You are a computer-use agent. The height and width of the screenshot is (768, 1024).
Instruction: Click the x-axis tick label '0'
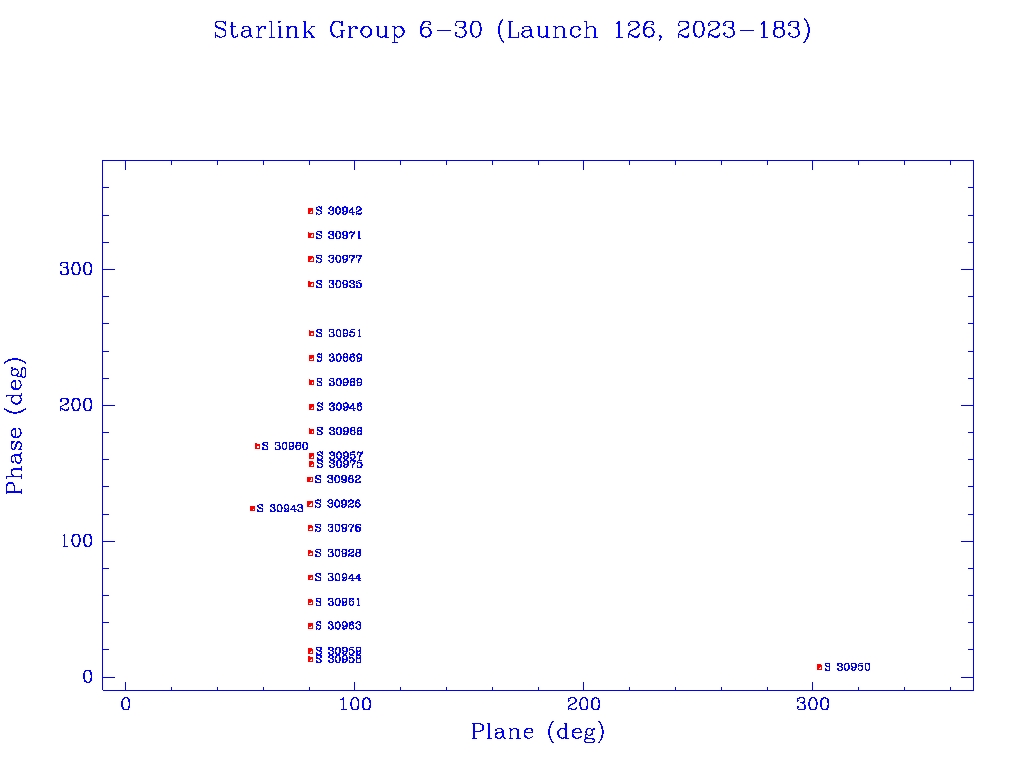coord(125,704)
